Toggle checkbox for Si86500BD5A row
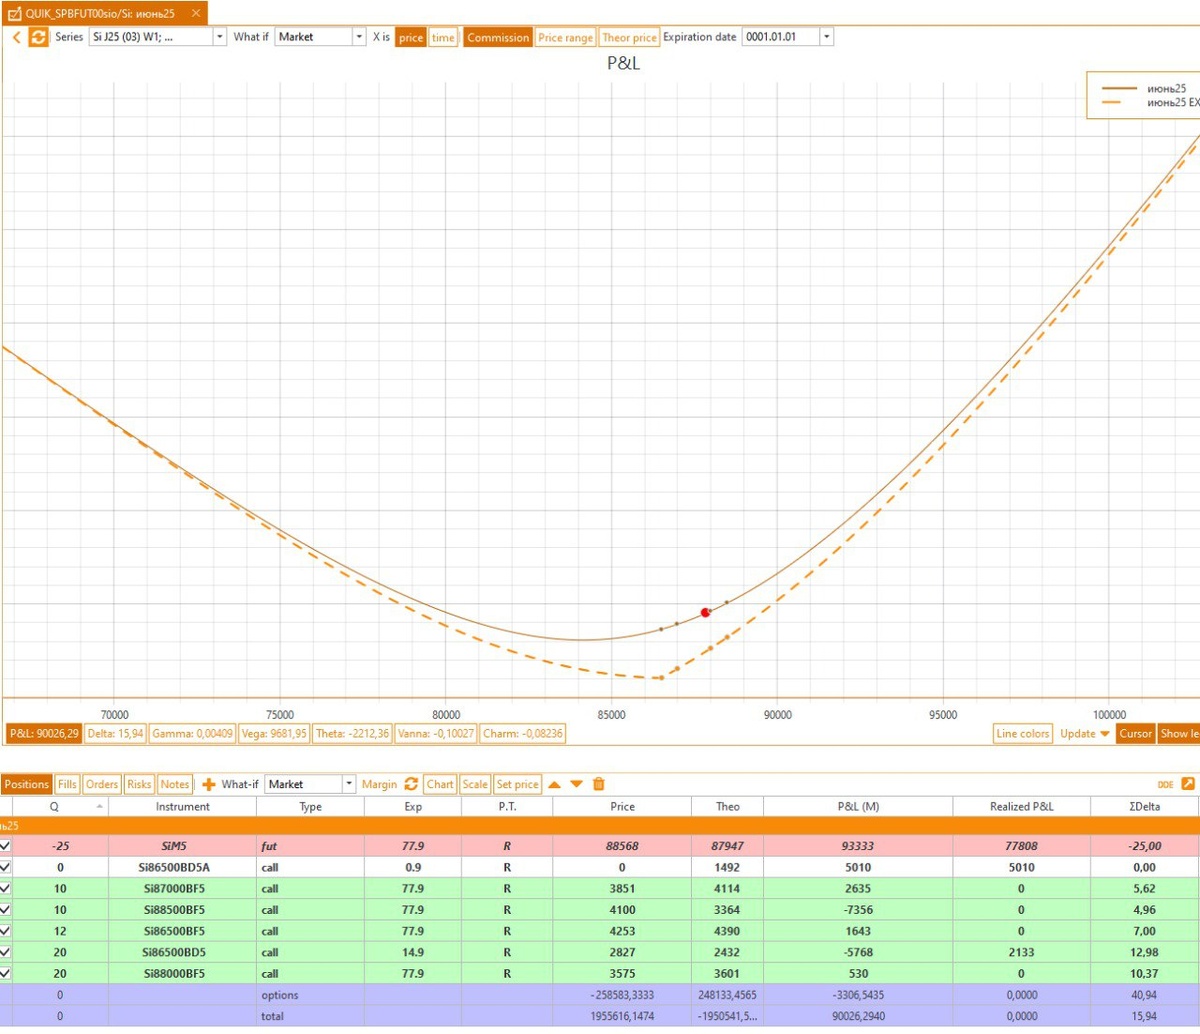 click(x=6, y=867)
